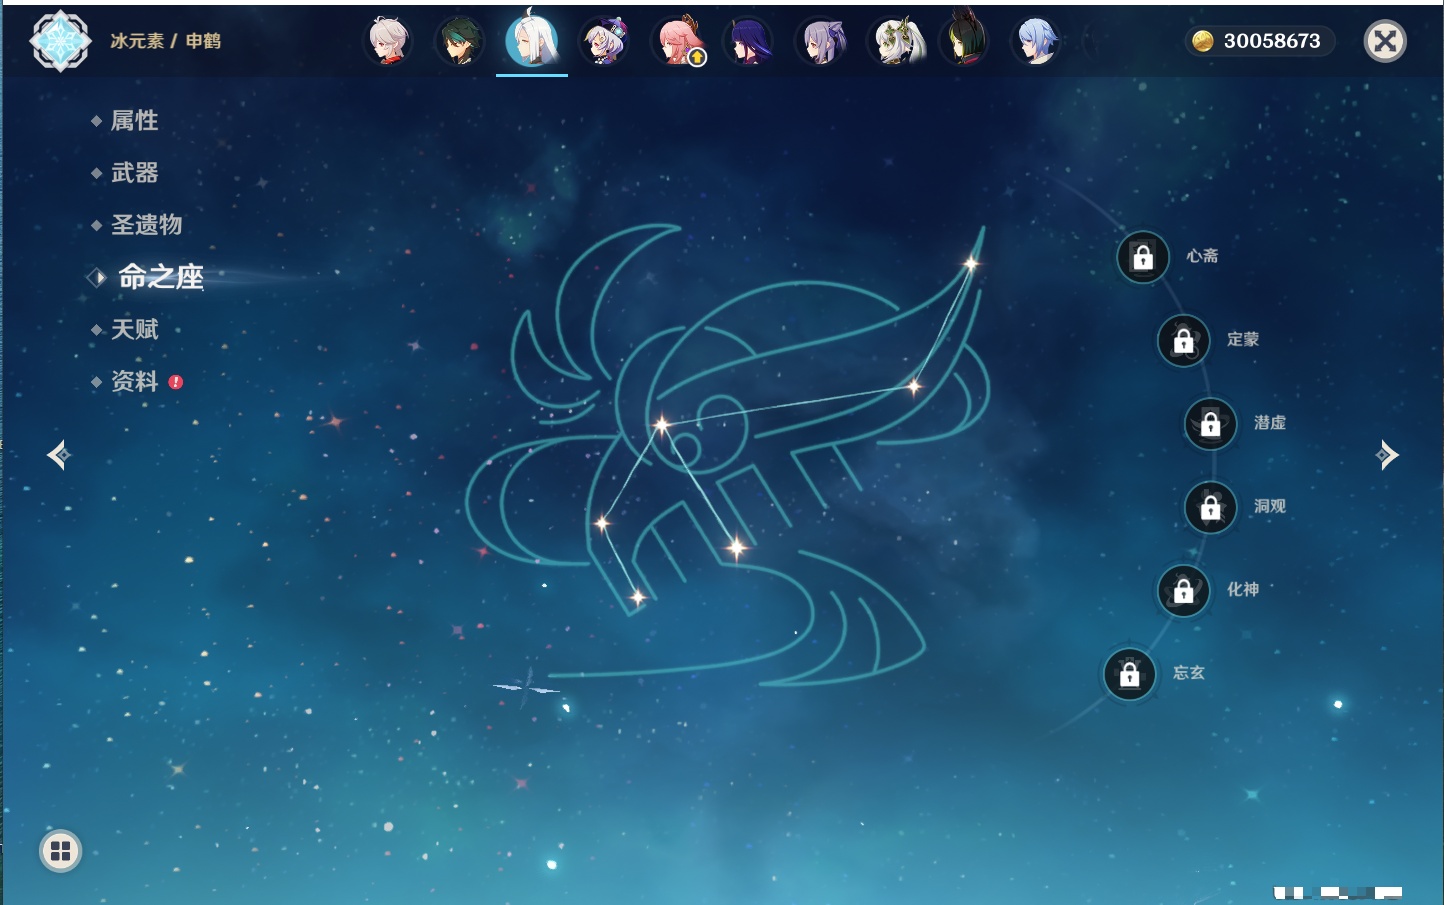Select Kazuha's avatar in the character bar
Viewport: 1444px width, 905px height.
coord(388,41)
